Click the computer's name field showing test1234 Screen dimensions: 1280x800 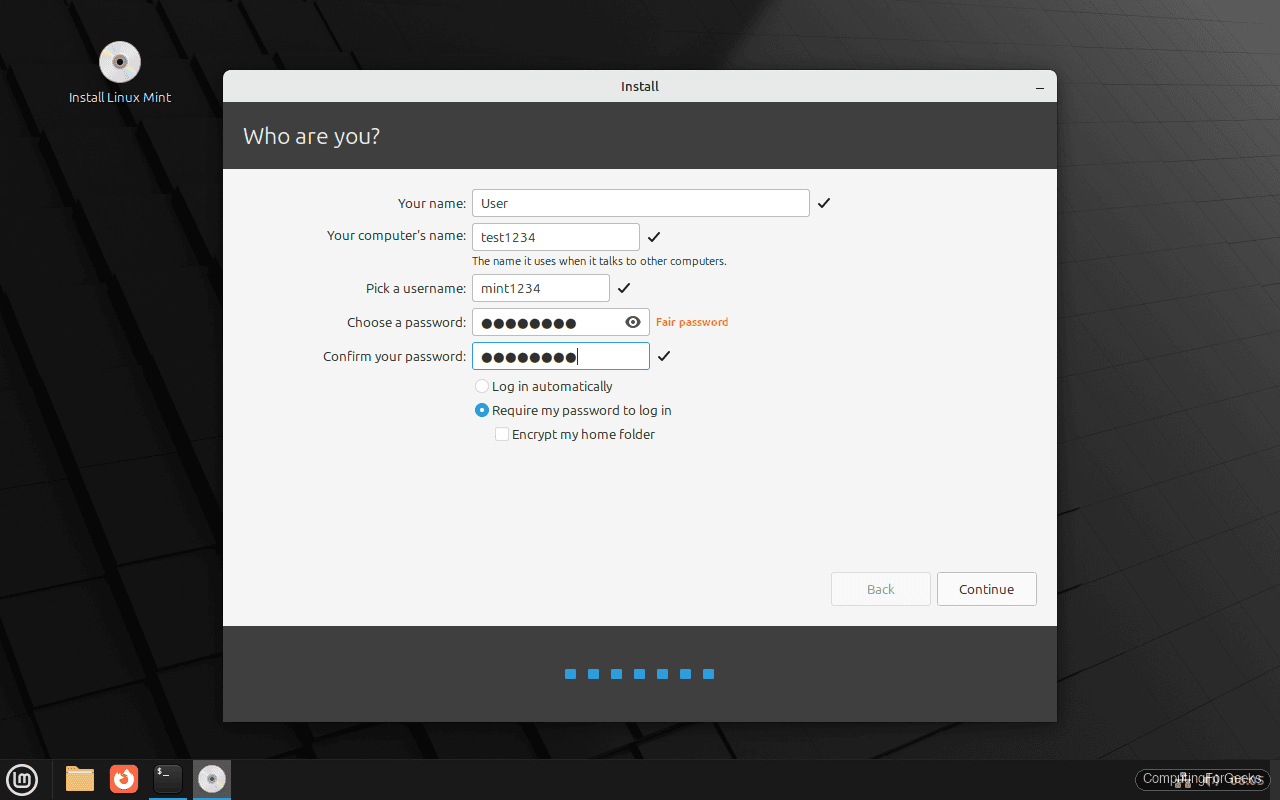(x=555, y=237)
